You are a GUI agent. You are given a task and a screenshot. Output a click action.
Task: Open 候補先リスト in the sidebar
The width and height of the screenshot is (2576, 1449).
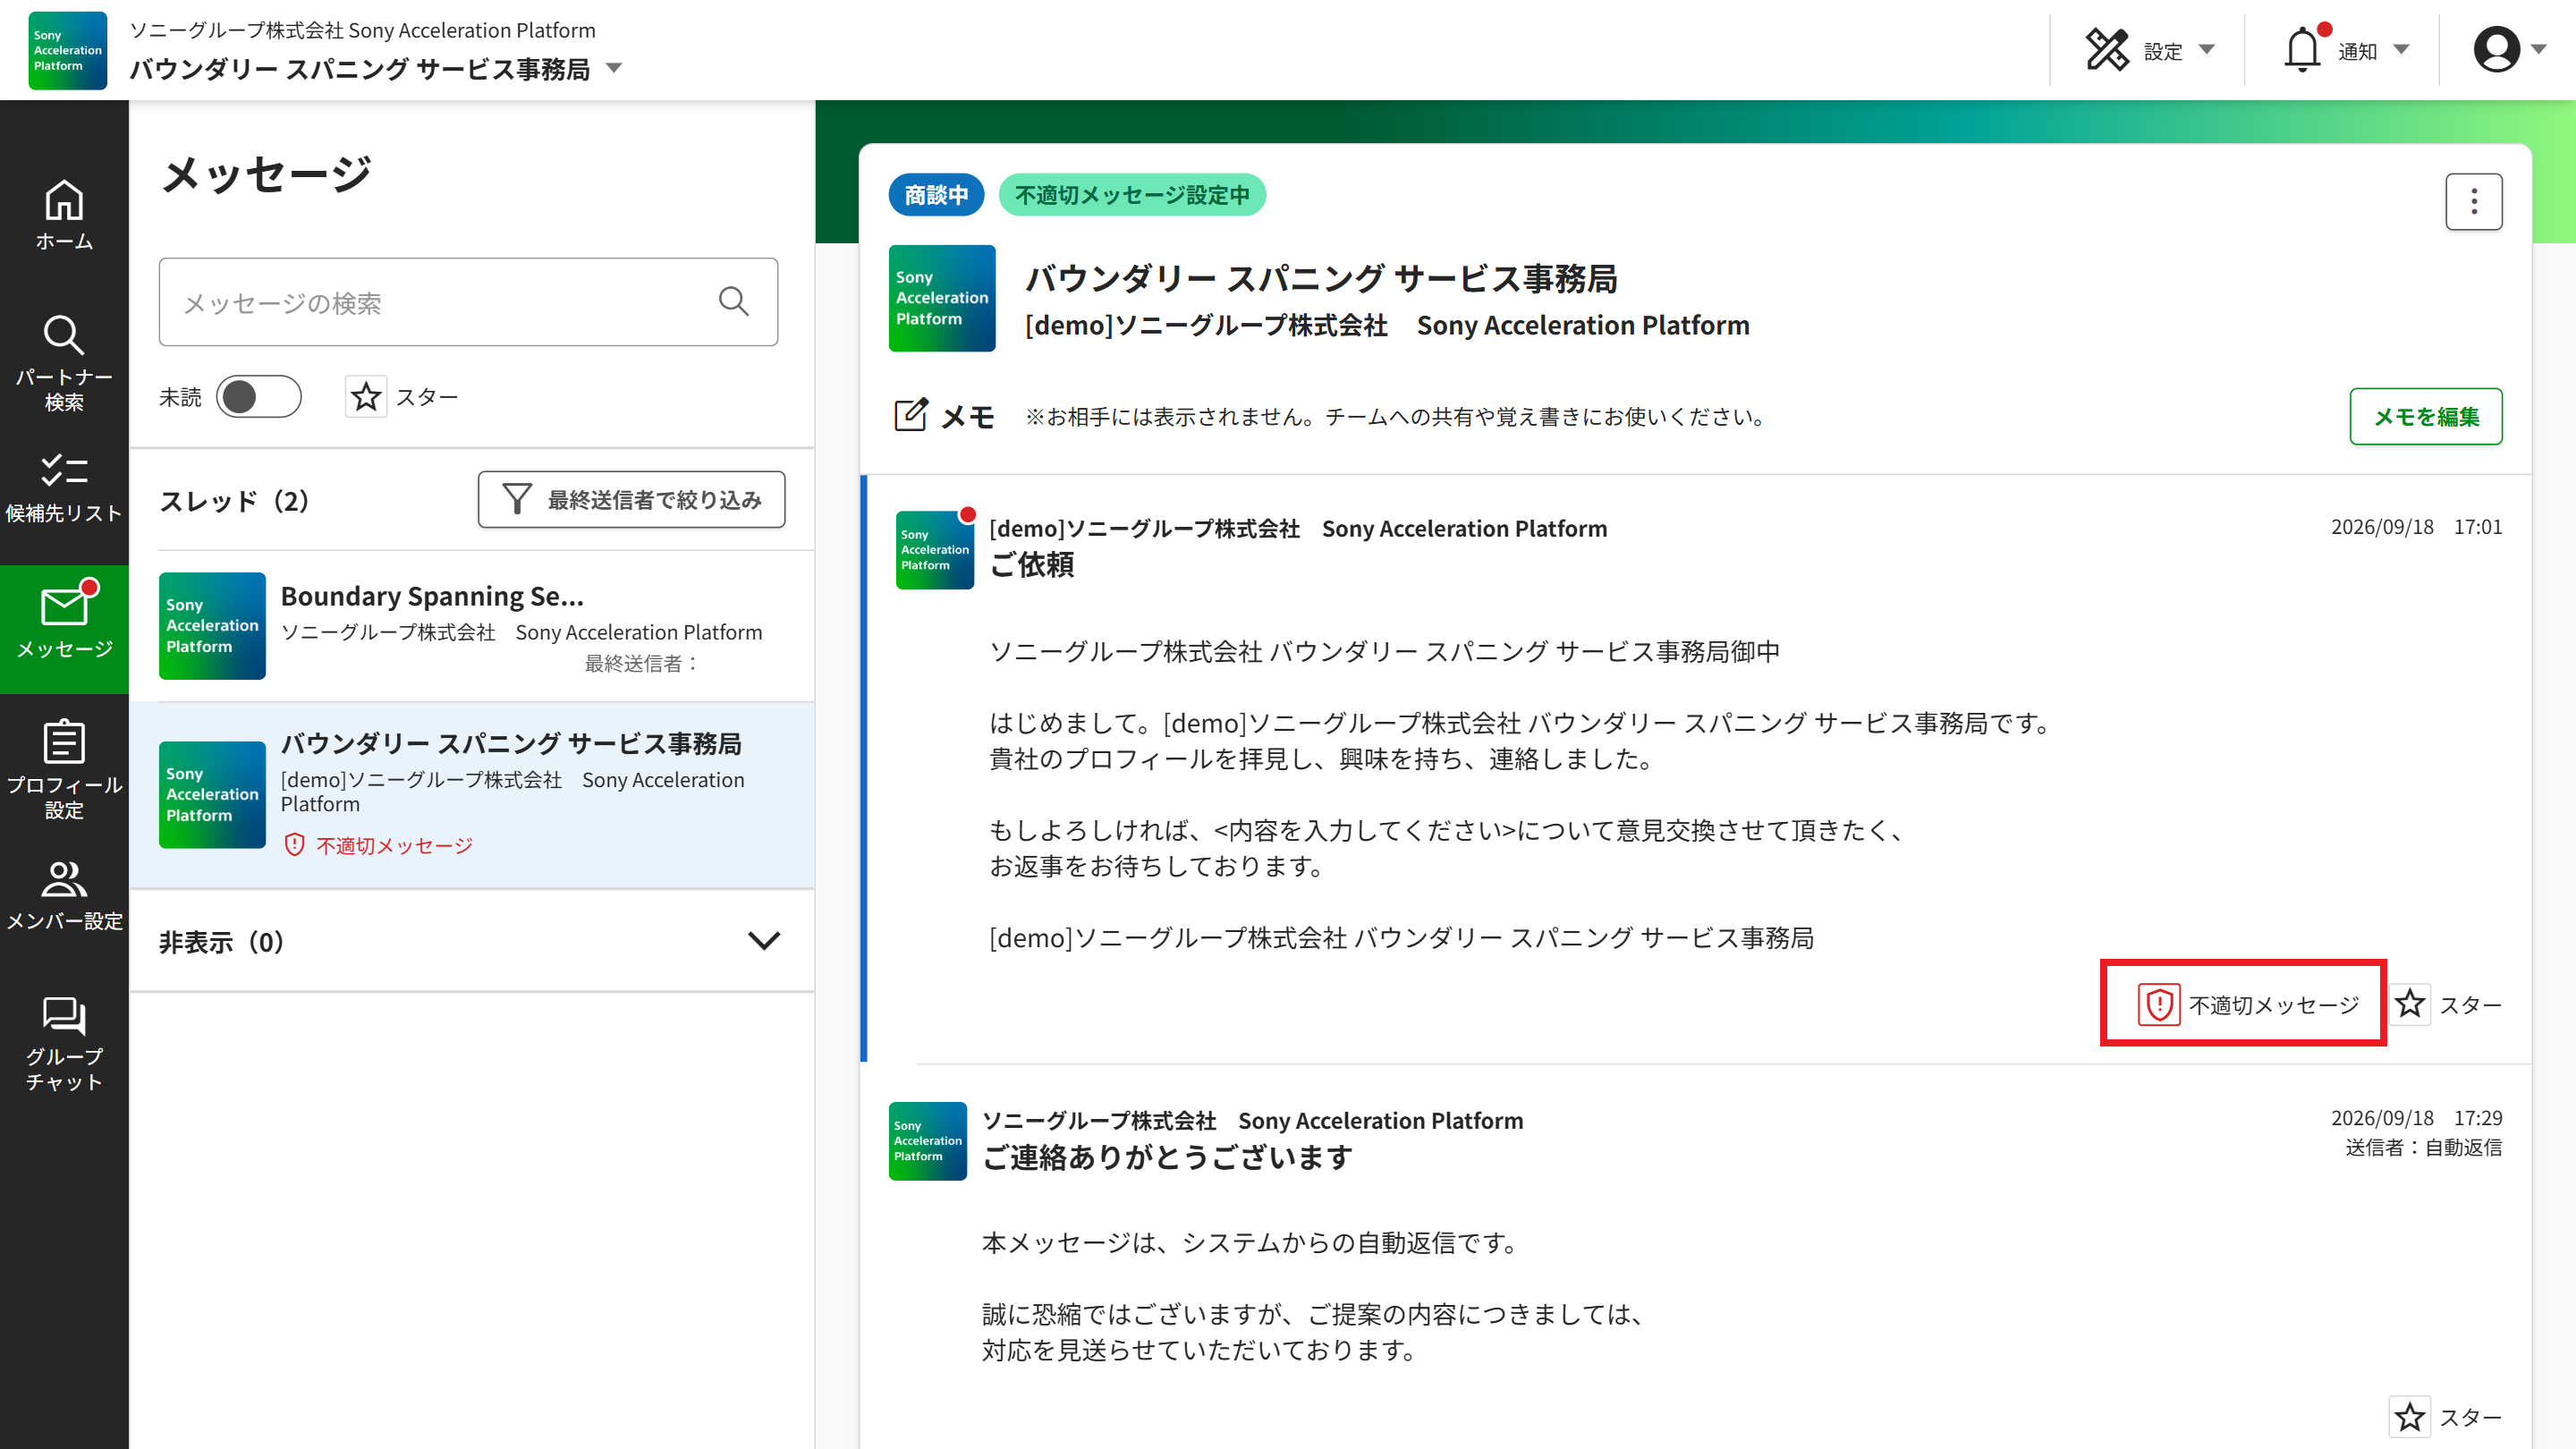click(64, 488)
